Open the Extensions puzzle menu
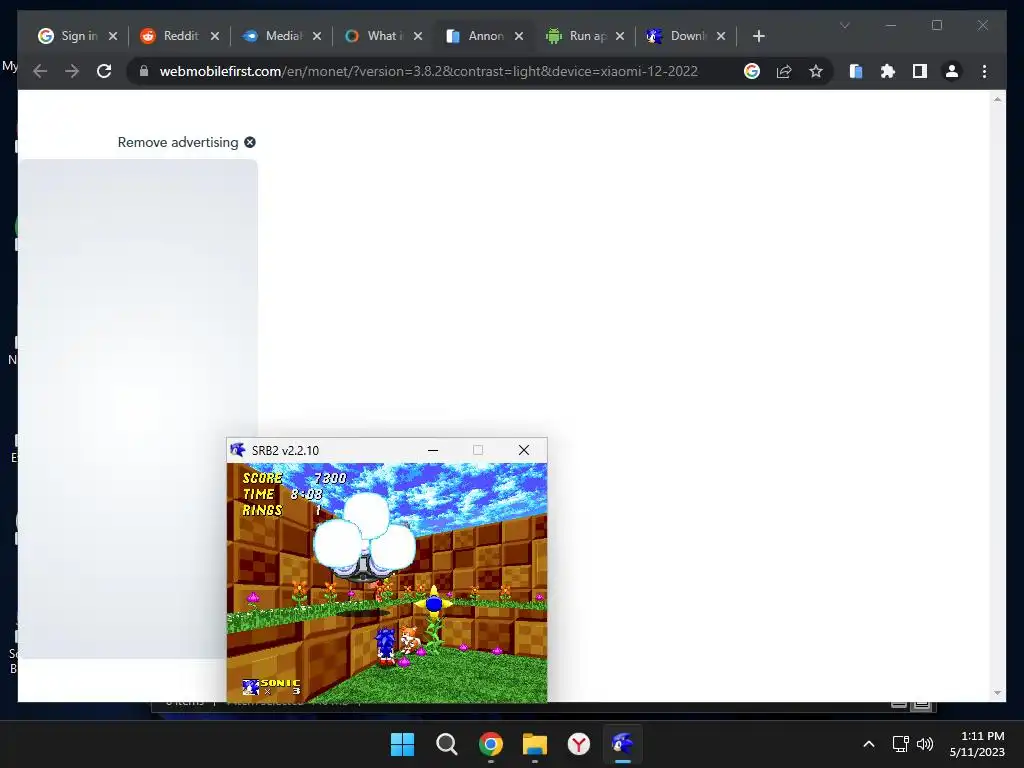Viewport: 1024px width, 768px height. point(888,71)
